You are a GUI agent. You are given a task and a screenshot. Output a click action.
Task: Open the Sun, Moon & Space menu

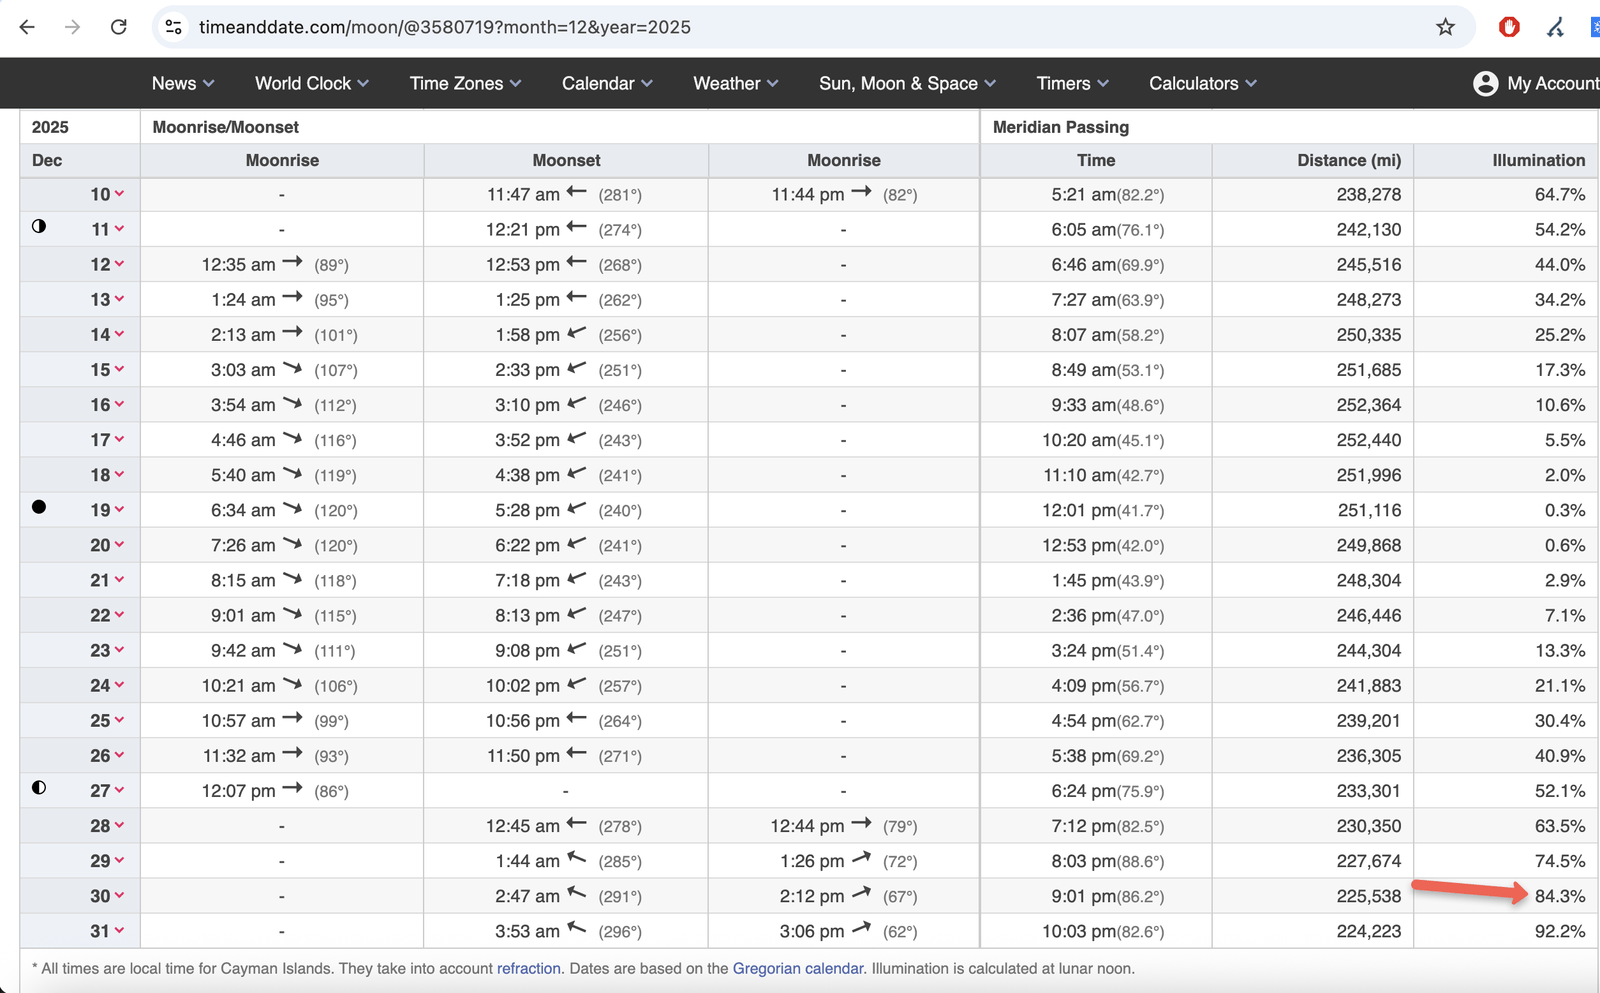(906, 83)
